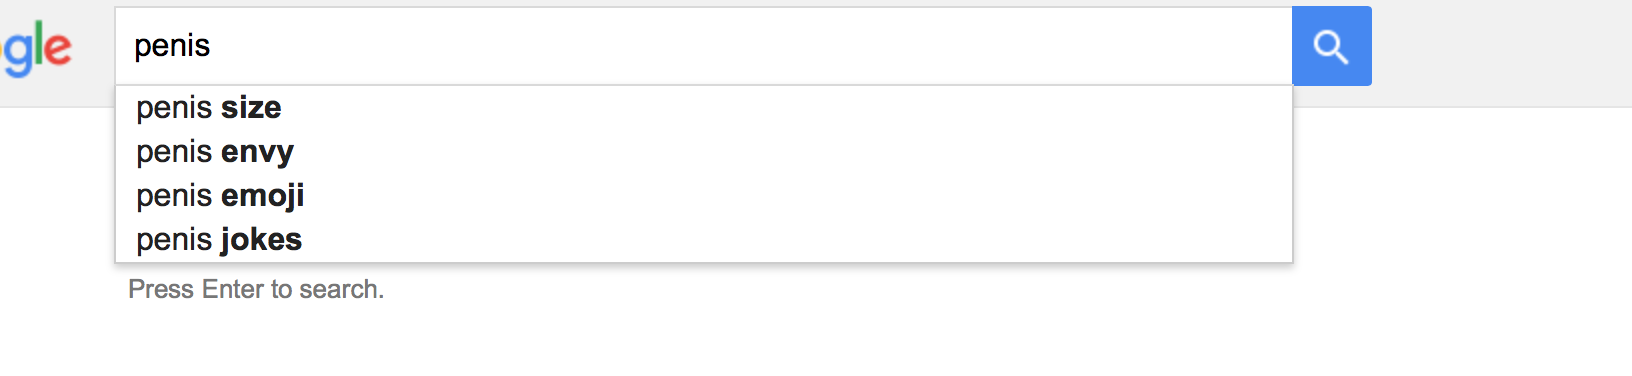The image size is (1632, 376).
Task: Place cursor after the typed query text
Action: click(x=212, y=46)
